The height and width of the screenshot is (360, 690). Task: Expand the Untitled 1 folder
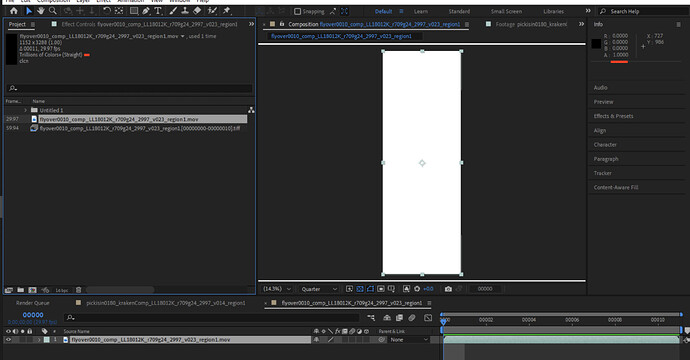tap(26, 110)
